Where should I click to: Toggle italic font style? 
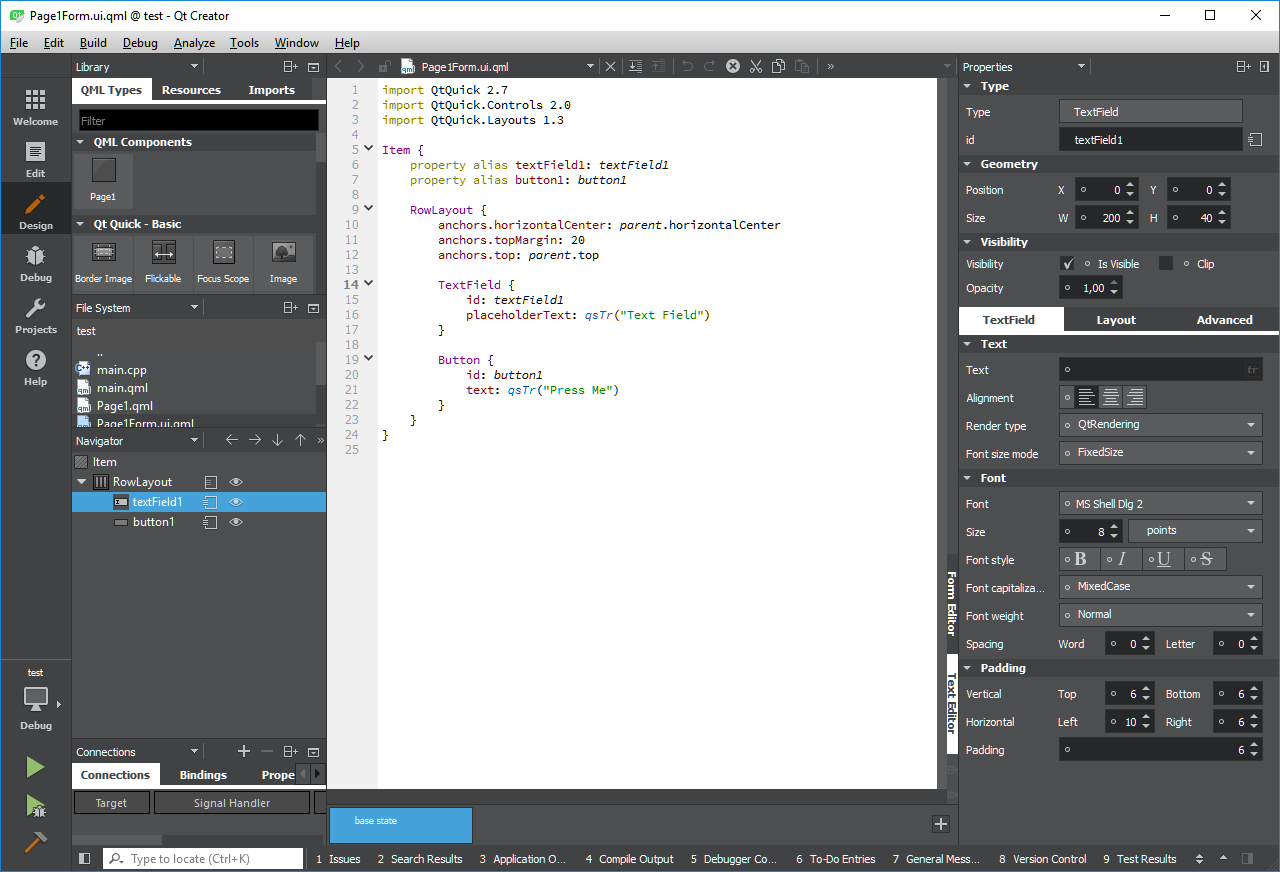[x=1122, y=559]
